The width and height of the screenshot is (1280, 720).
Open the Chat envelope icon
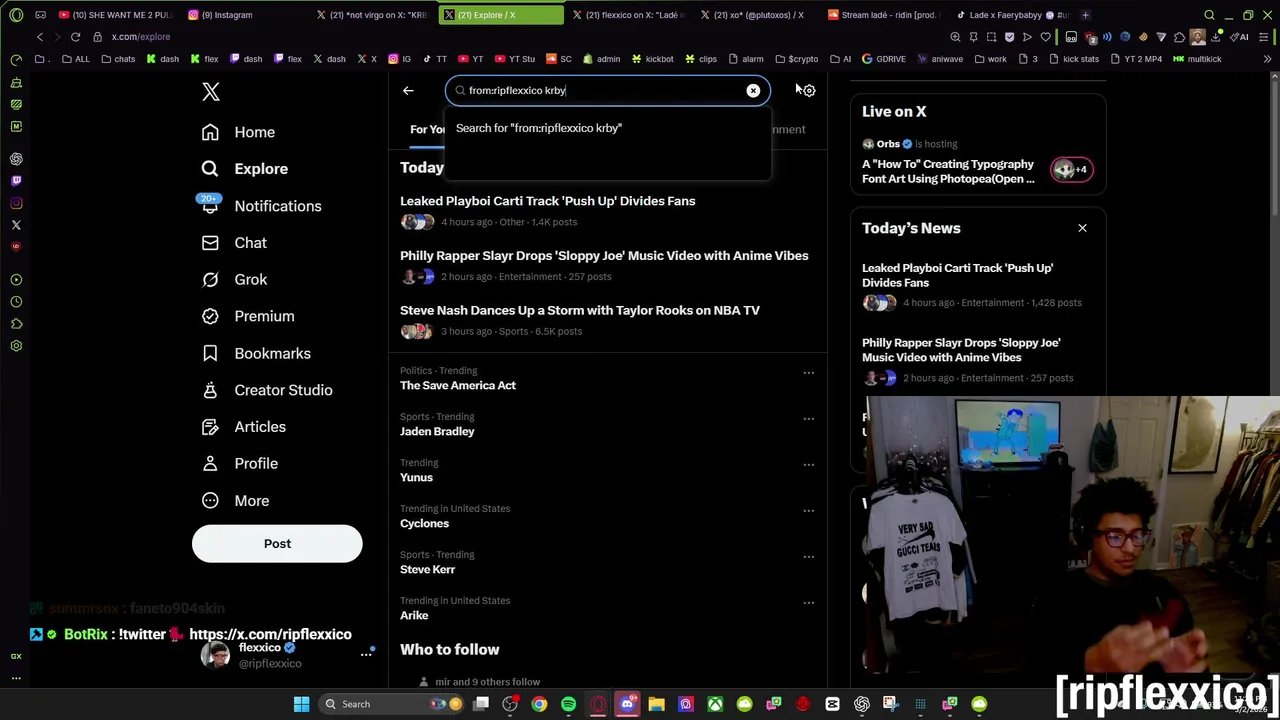point(210,243)
